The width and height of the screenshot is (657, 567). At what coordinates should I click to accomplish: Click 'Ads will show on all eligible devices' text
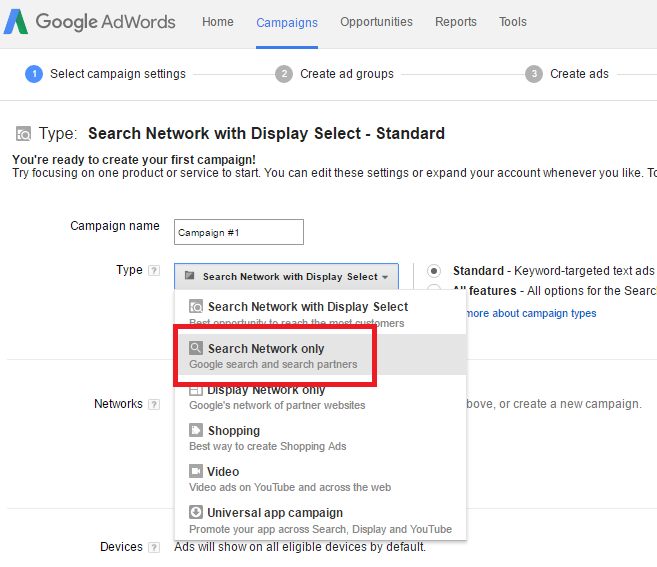point(300,546)
